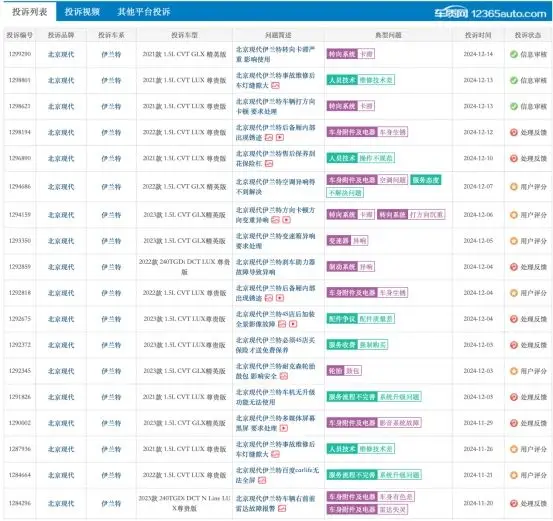Open image icon in 2024-12-12 后备厢锈迹 complaint
The image size is (553, 521).
click(x=269, y=138)
